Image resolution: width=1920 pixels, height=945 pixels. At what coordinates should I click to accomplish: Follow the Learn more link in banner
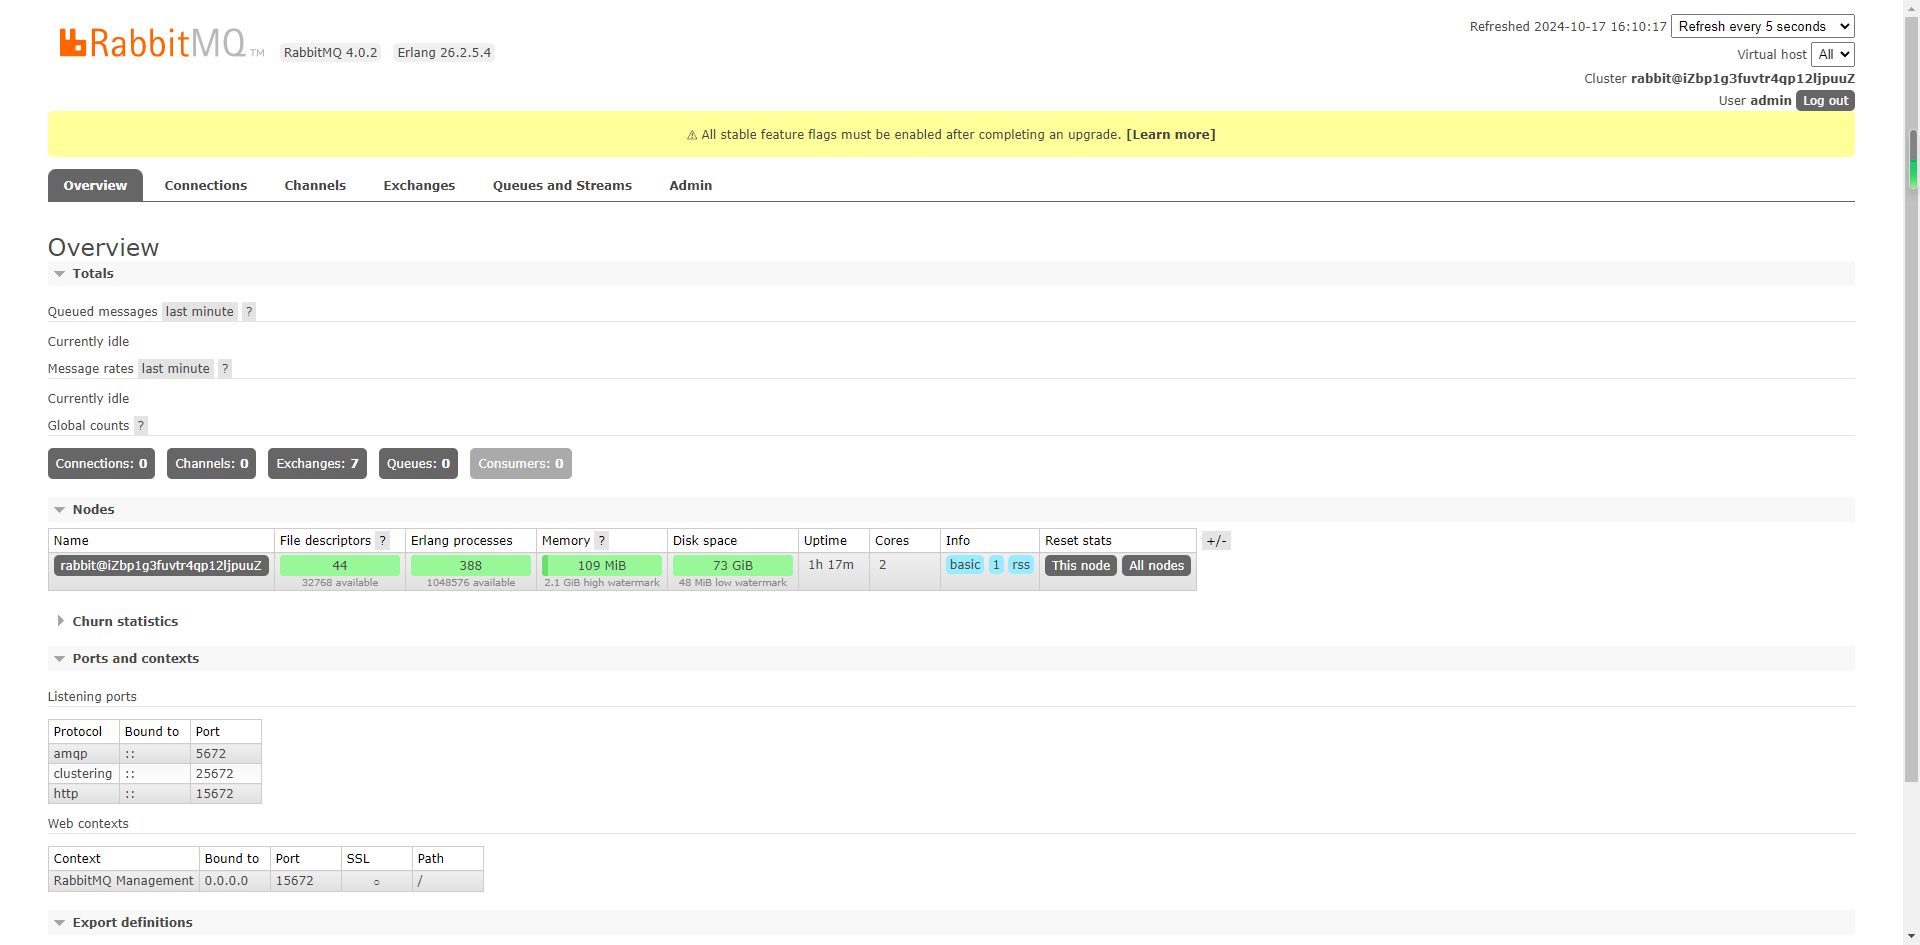(x=1171, y=135)
